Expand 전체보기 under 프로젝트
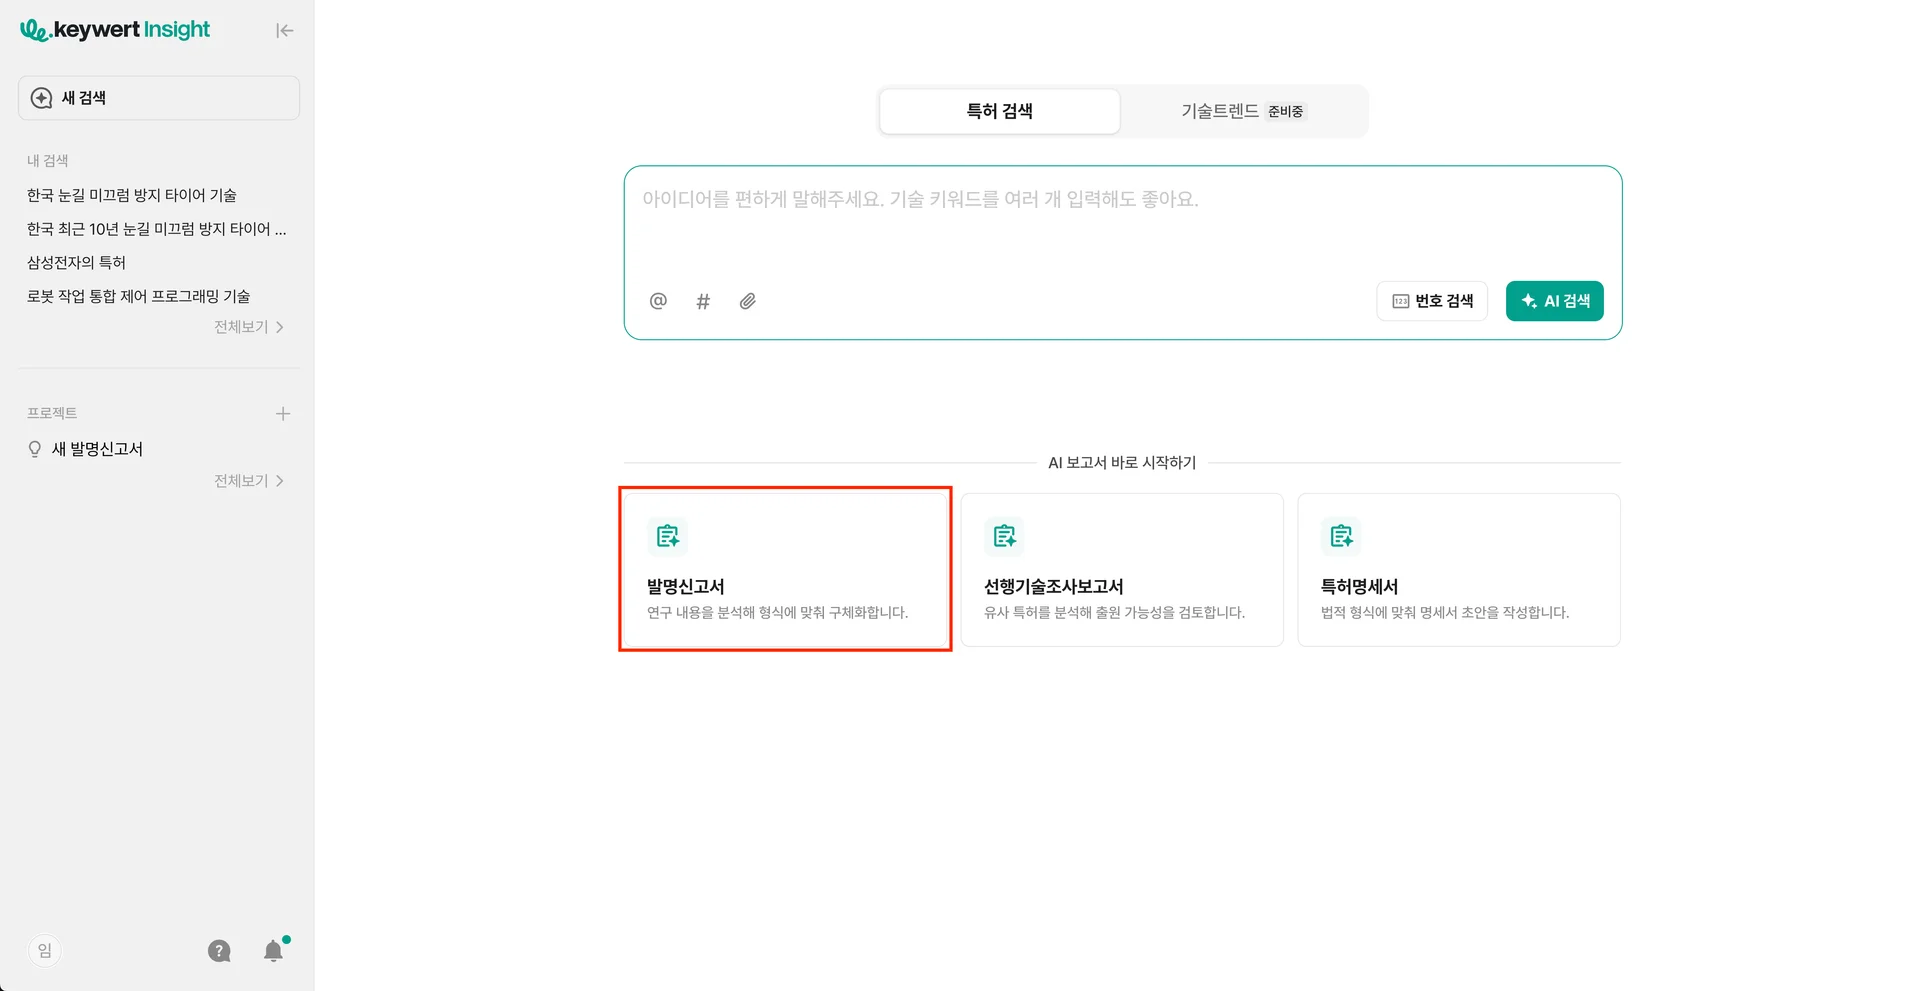 [248, 481]
